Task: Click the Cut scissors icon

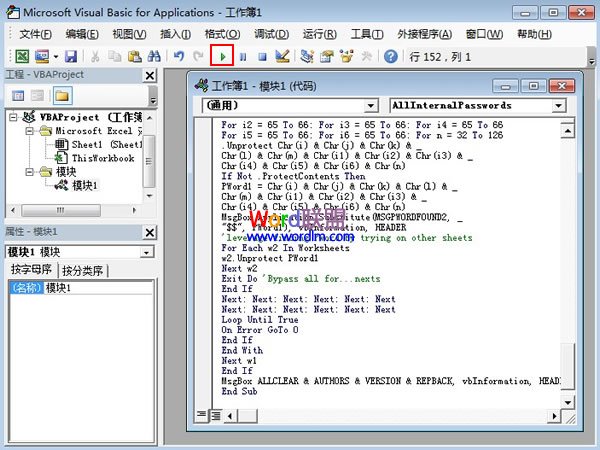Action: tap(95, 57)
